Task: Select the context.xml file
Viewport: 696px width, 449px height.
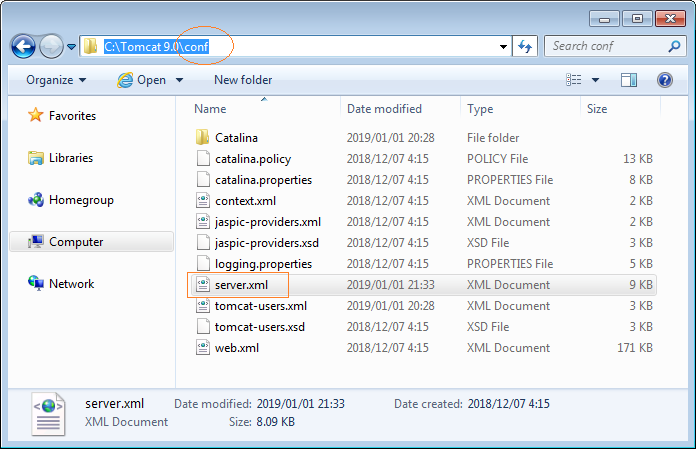Action: click(x=245, y=201)
